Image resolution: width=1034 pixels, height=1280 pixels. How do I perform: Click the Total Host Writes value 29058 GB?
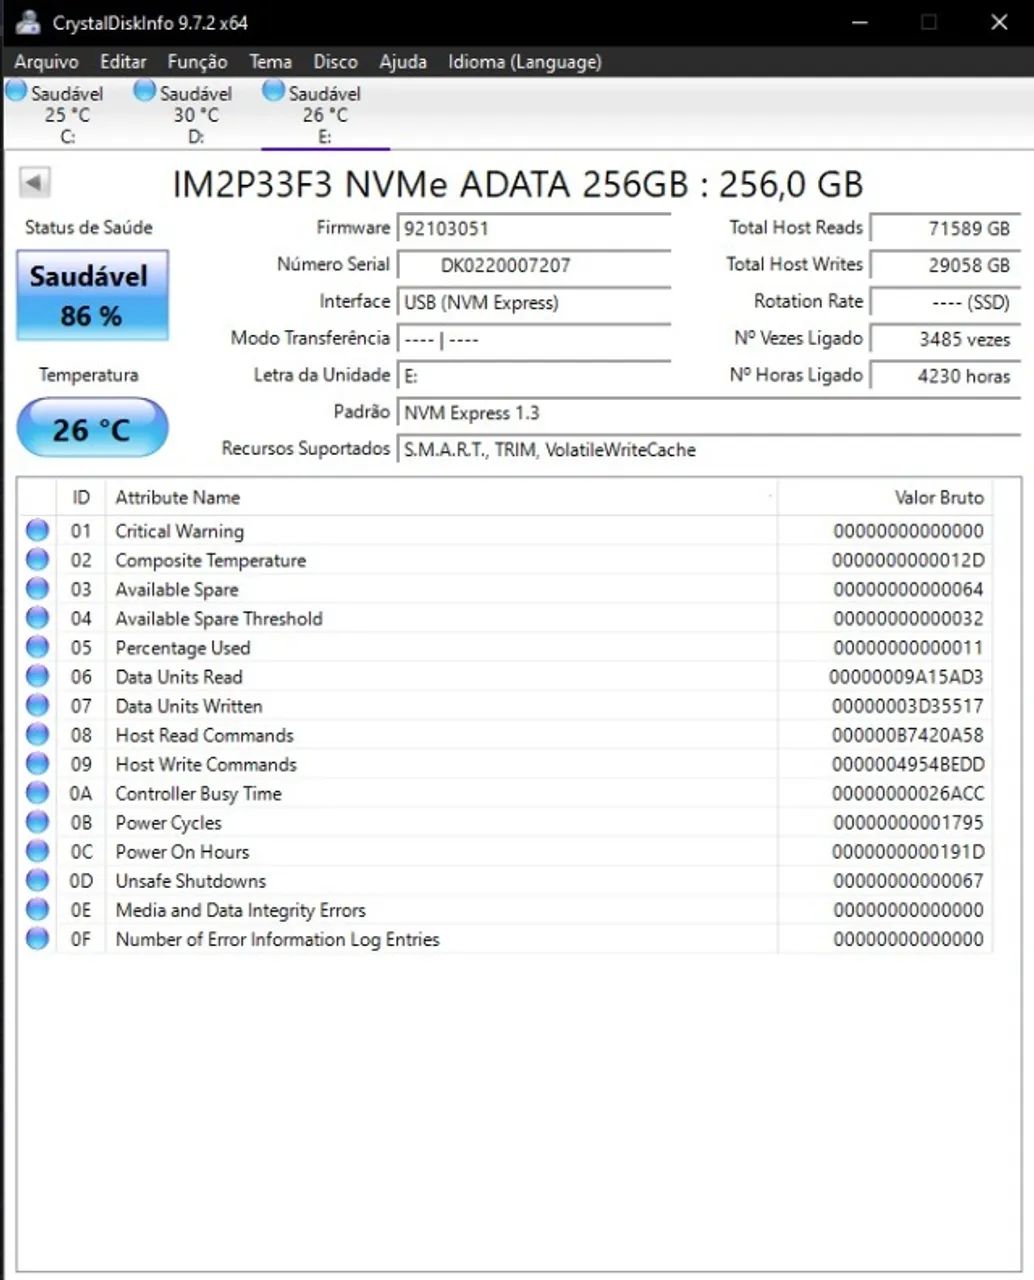pos(945,265)
